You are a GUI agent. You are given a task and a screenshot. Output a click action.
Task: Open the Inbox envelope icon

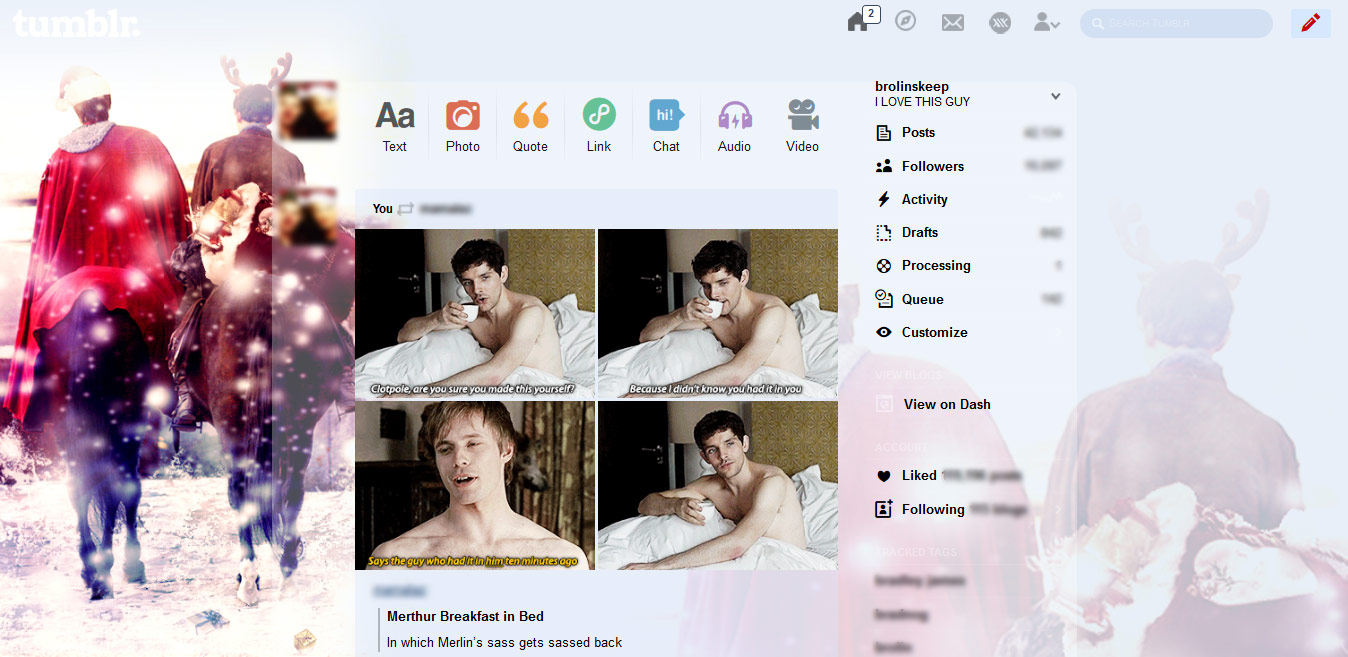[x=953, y=22]
